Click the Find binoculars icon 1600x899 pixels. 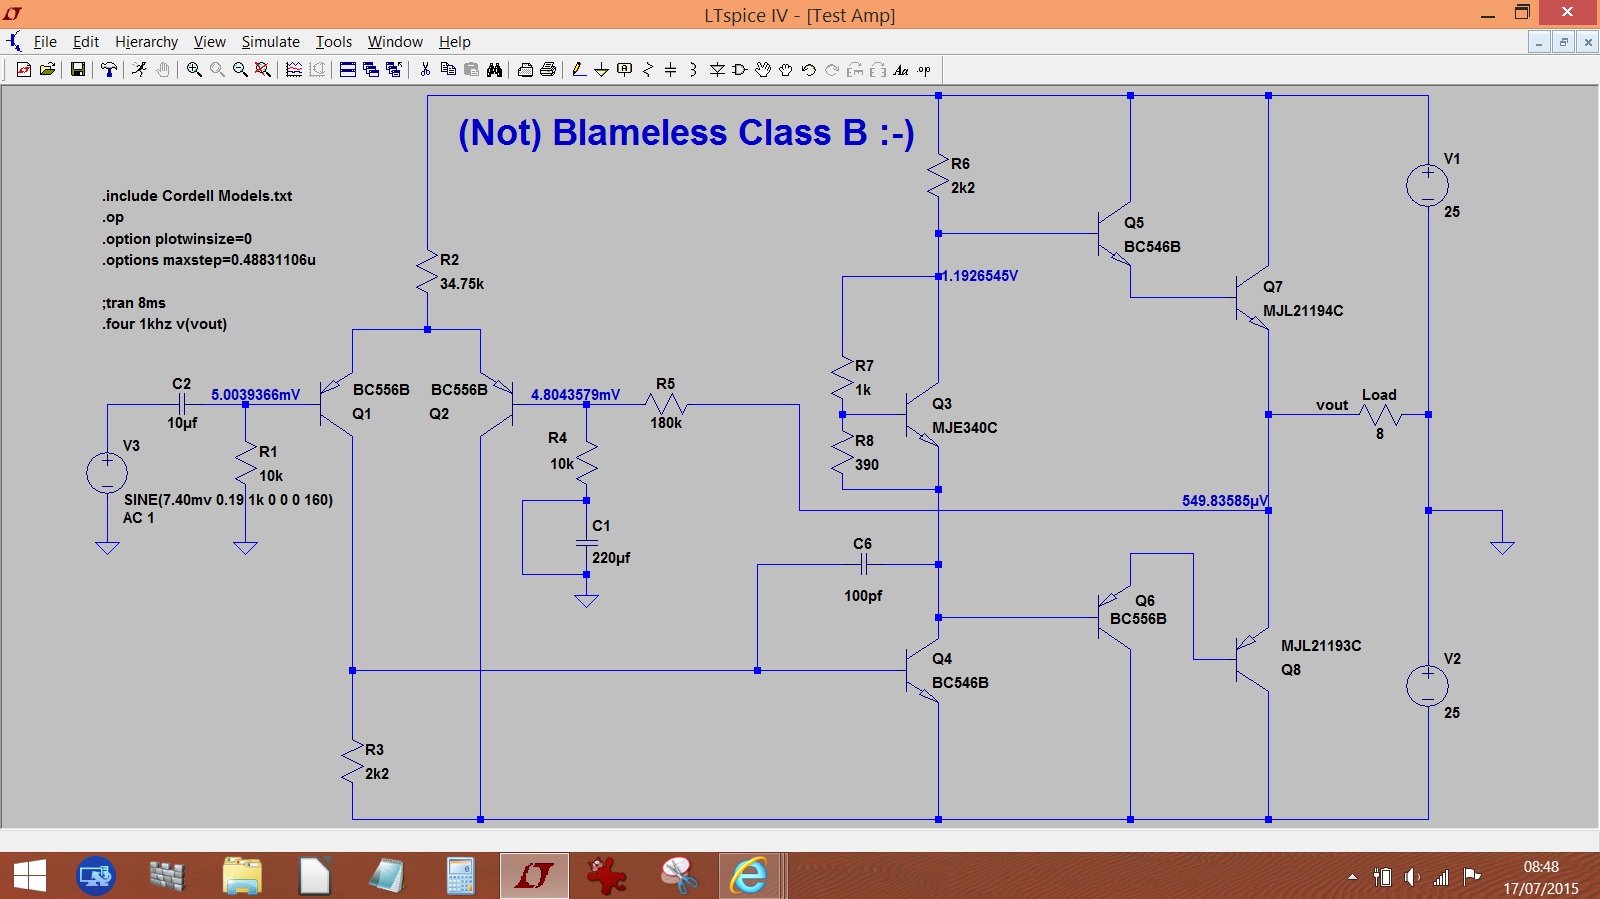coord(494,69)
